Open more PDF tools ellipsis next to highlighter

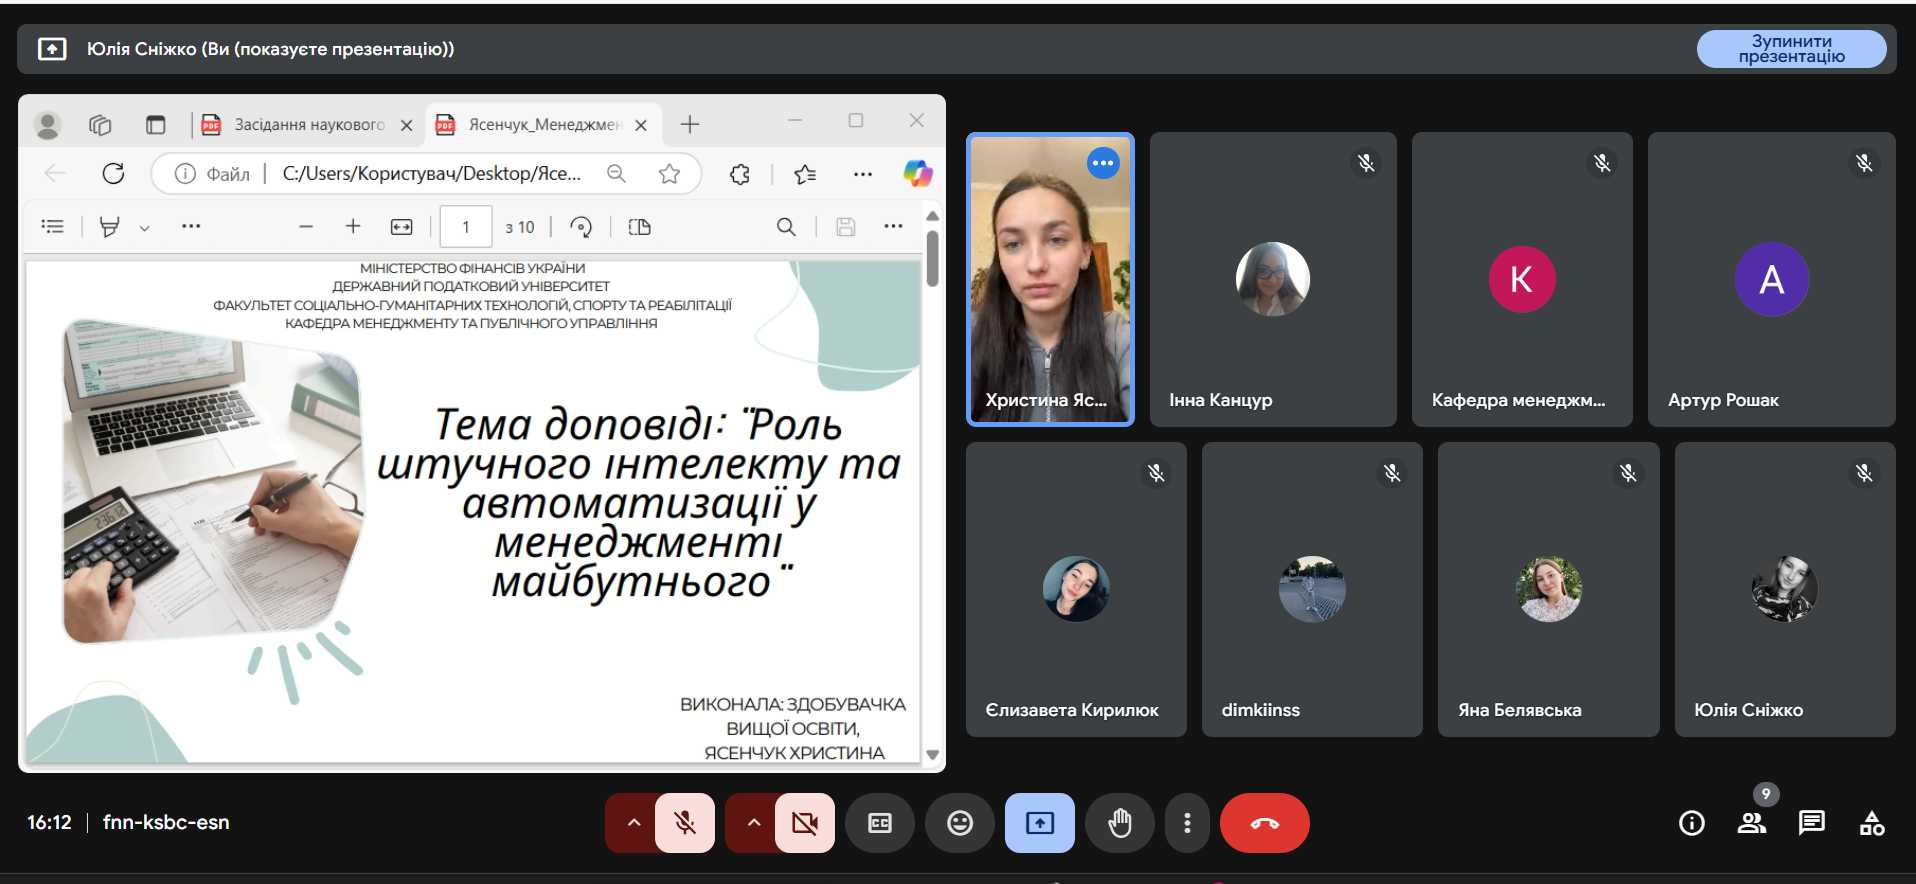coord(191,227)
